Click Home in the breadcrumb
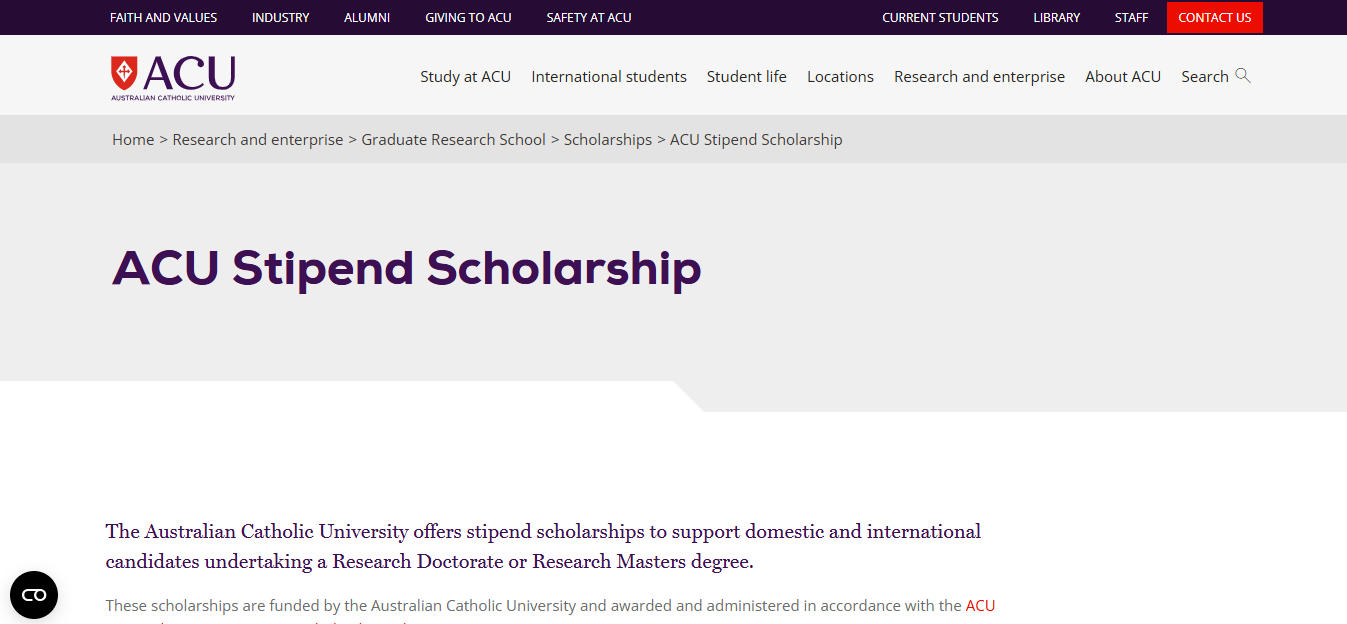Screen dimensions: 1347x624 click(133, 140)
